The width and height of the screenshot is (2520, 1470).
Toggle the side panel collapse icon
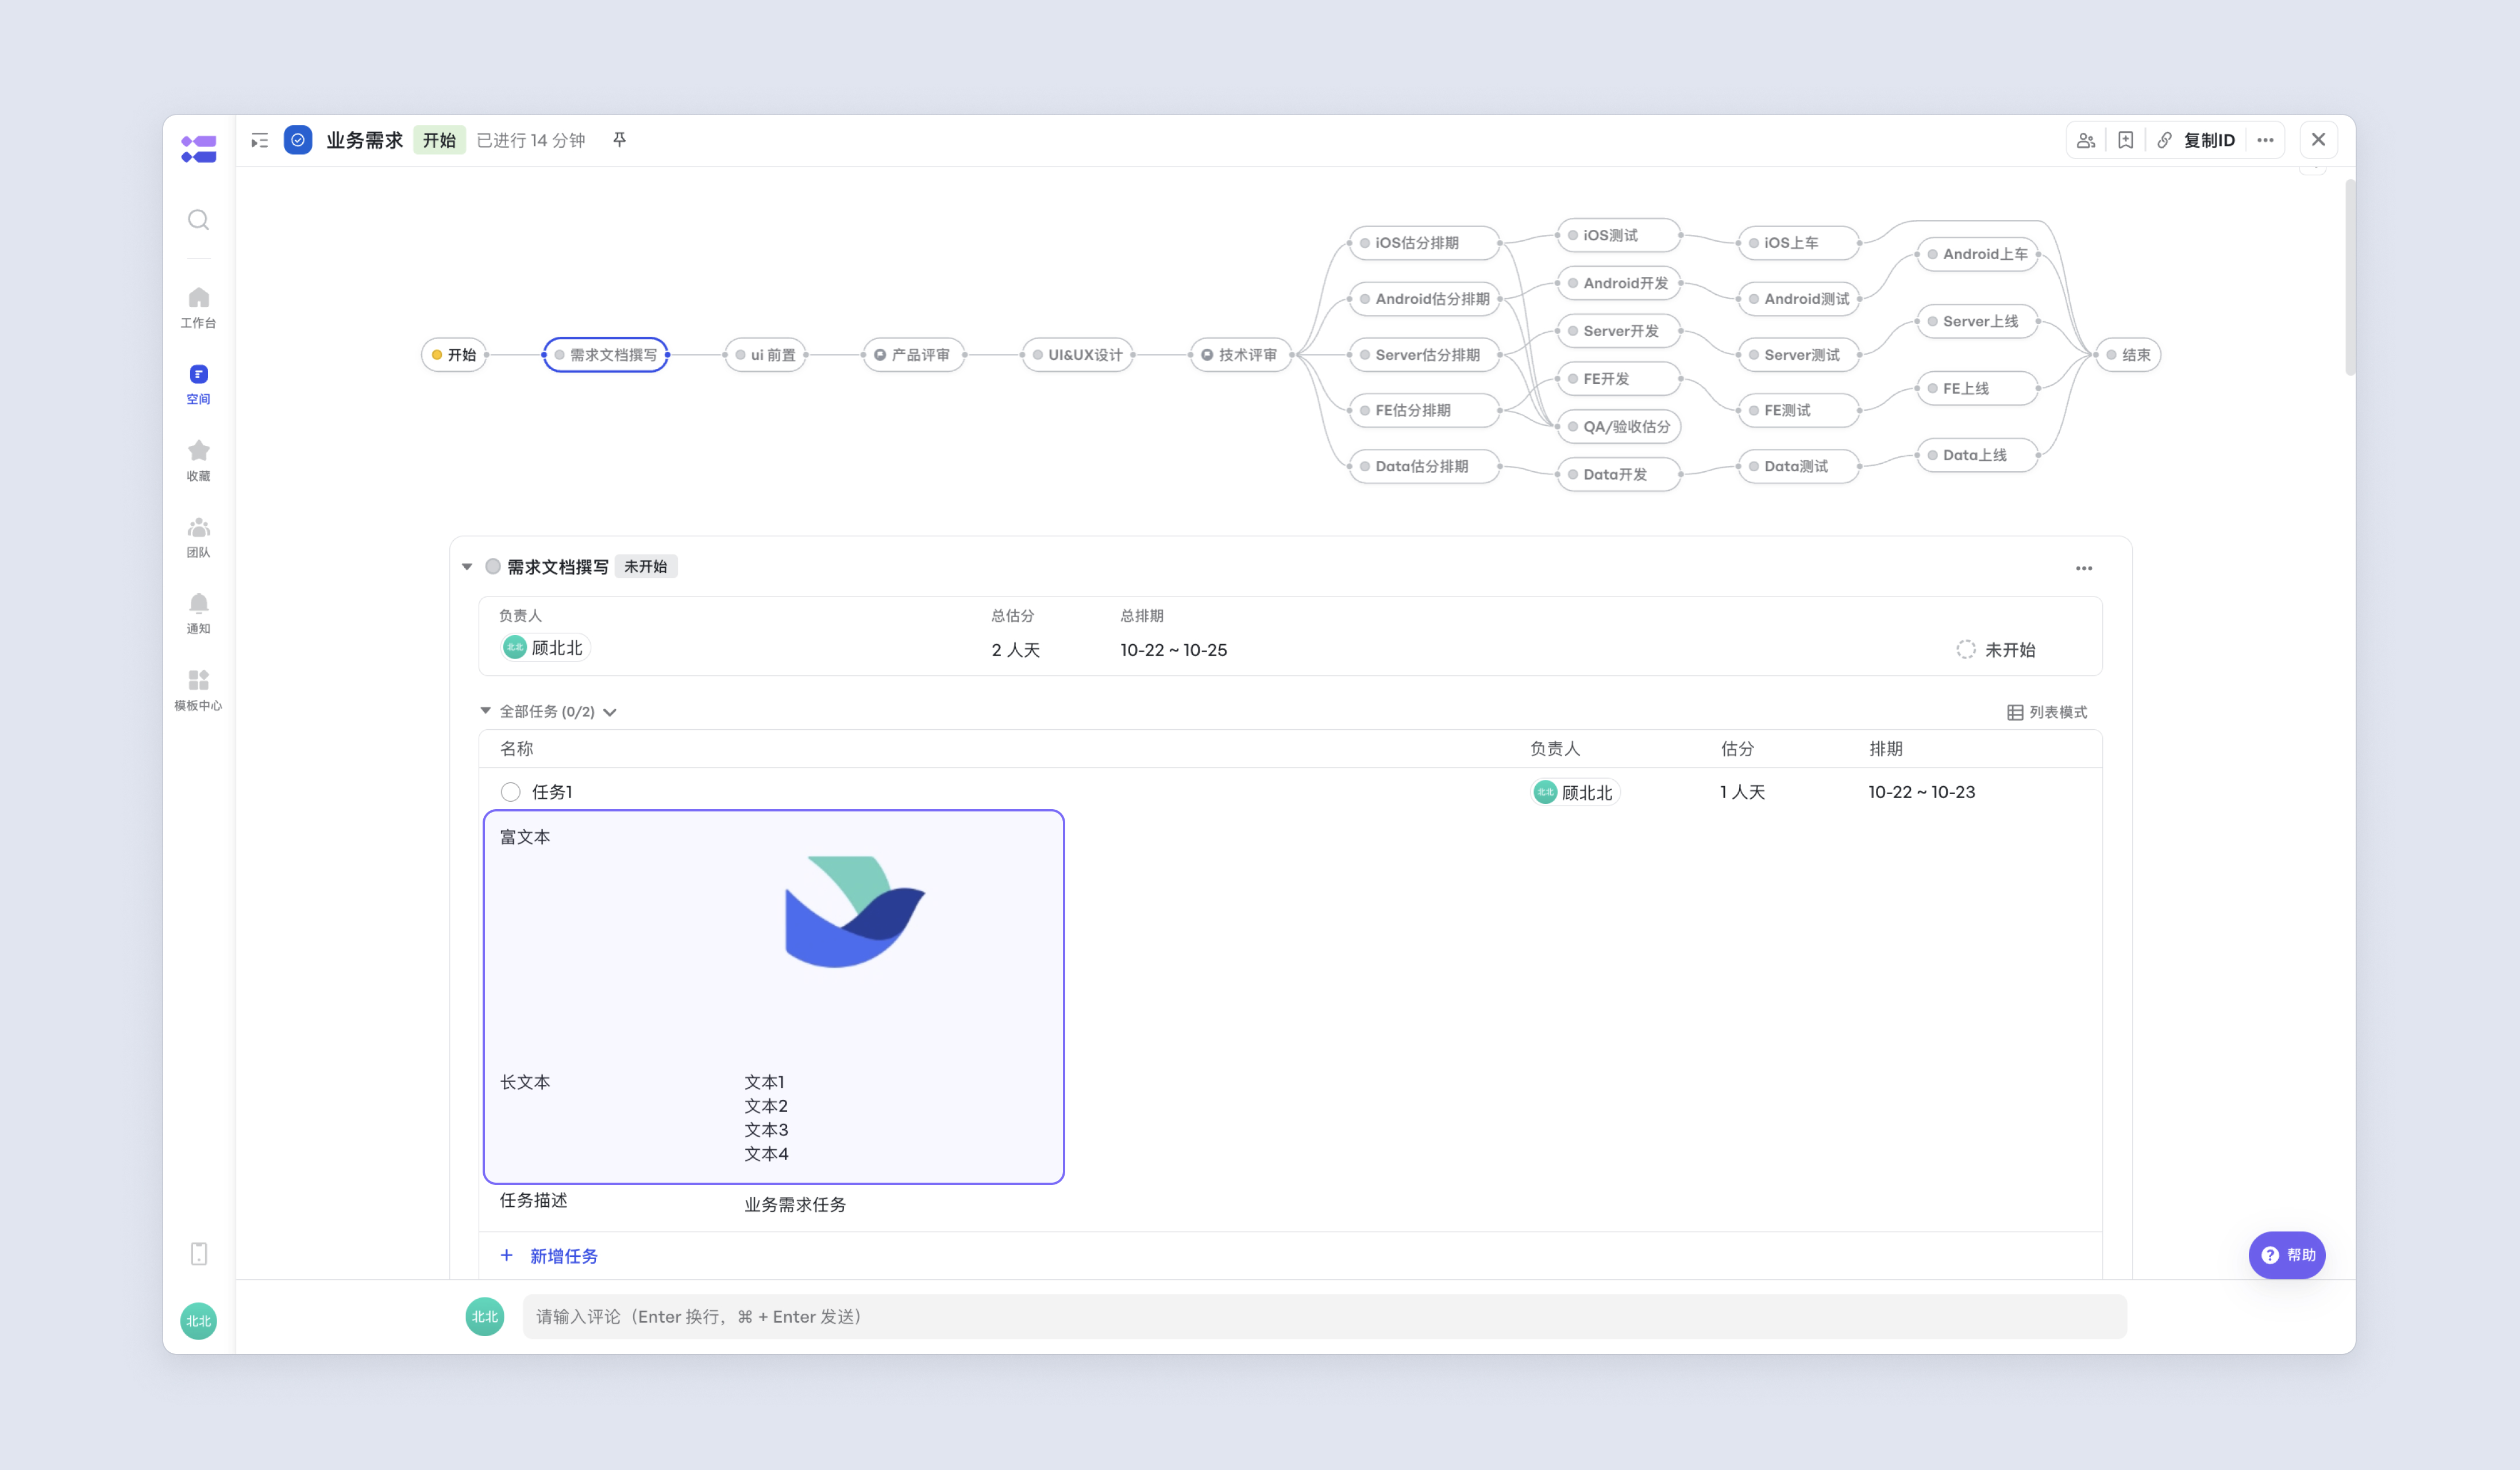click(260, 141)
